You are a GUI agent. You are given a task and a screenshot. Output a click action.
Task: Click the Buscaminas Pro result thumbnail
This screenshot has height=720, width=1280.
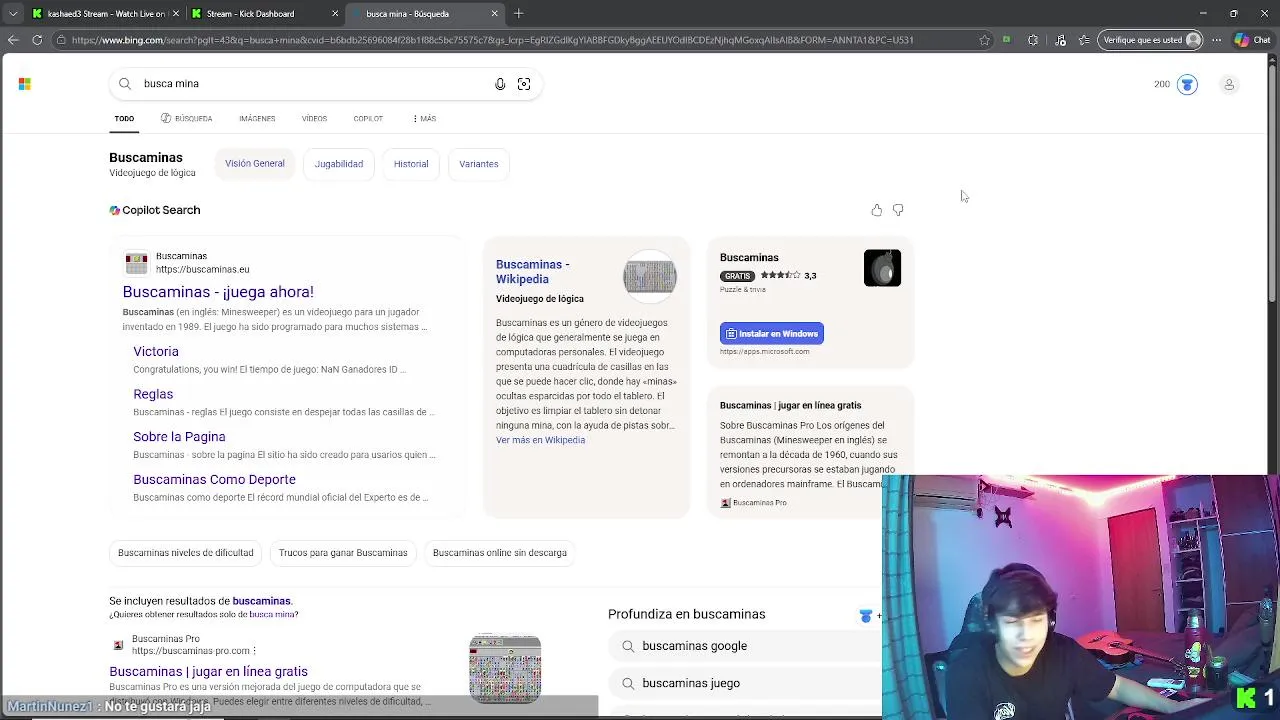(505, 668)
